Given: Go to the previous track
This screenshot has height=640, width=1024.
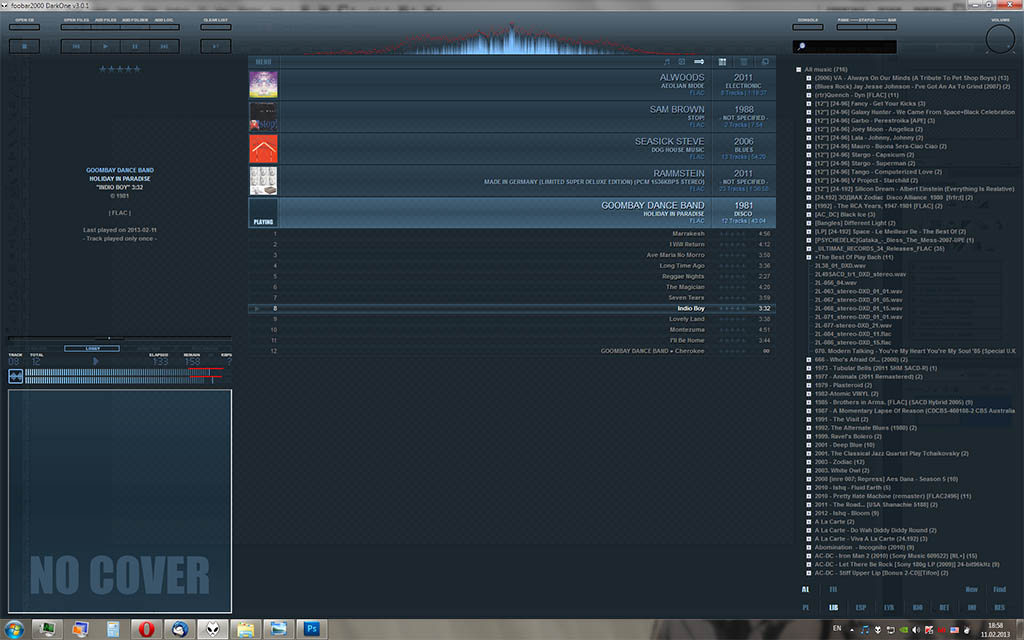Looking at the screenshot, I should click(77, 46).
